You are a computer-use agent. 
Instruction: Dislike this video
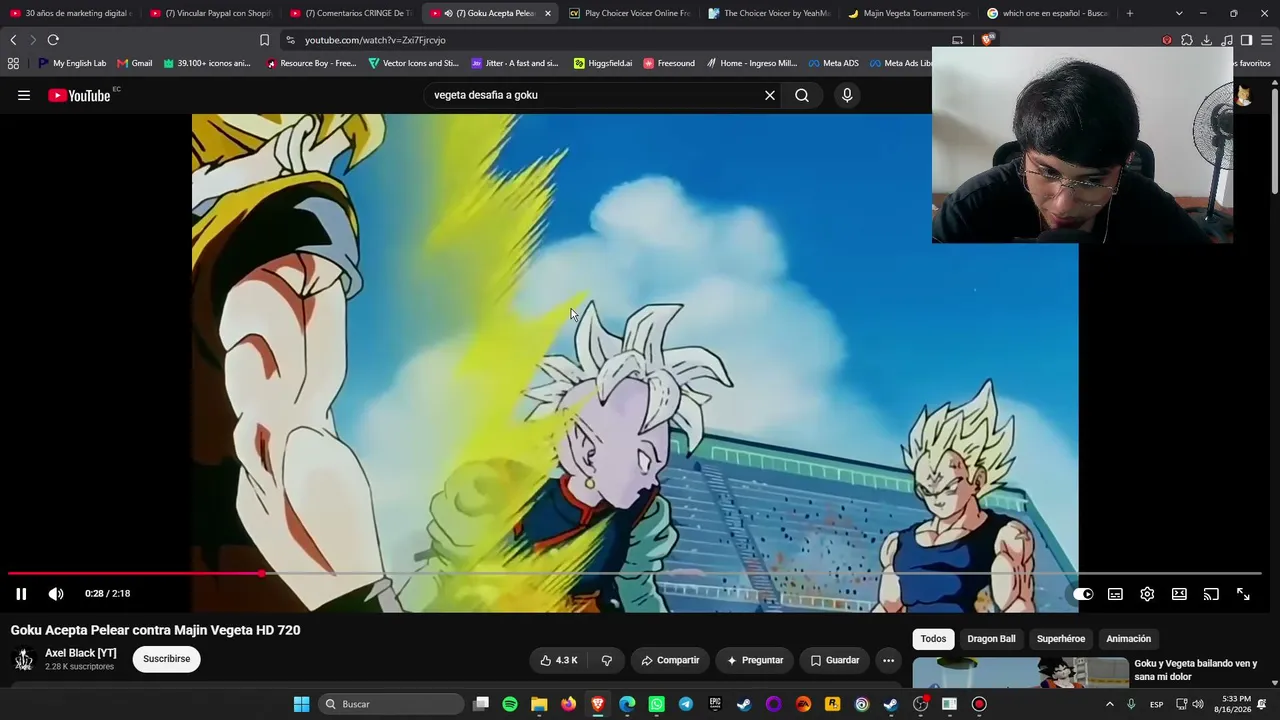606,660
